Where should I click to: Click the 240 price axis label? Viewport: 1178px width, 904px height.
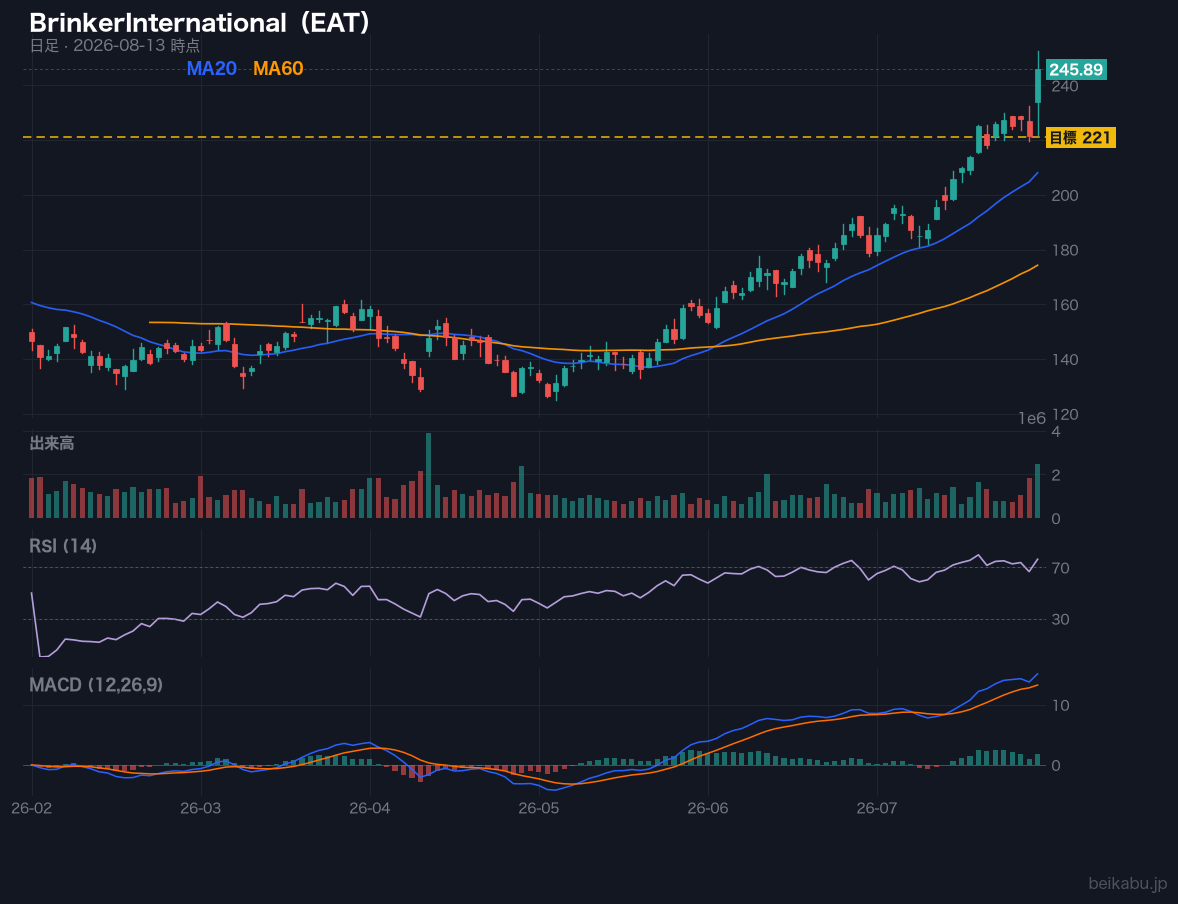pyautogui.click(x=1065, y=86)
